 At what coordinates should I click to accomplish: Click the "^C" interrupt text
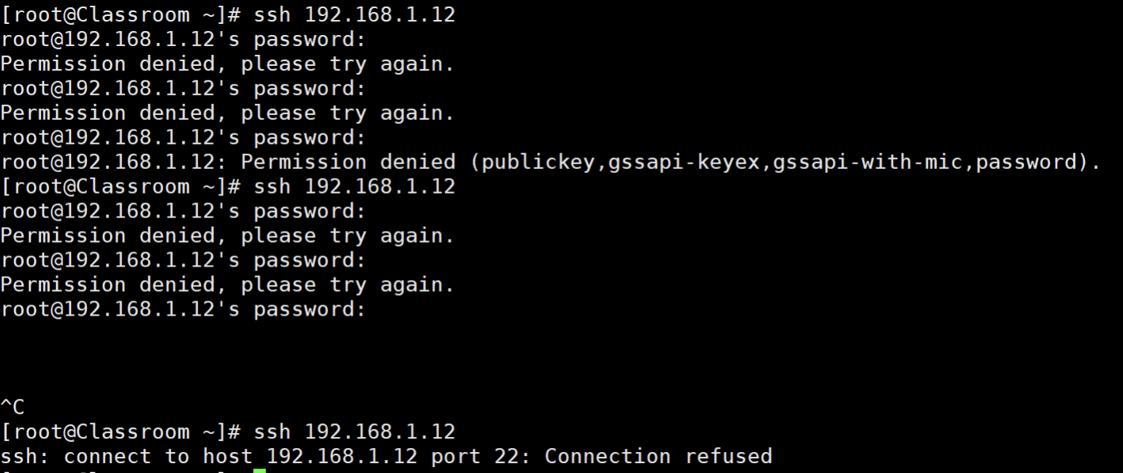click(x=13, y=407)
